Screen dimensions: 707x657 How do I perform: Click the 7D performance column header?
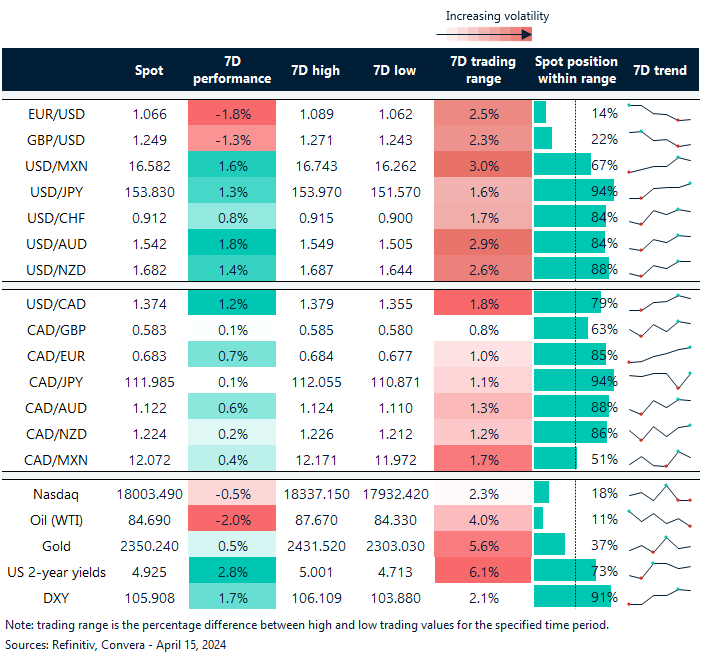[x=230, y=70]
